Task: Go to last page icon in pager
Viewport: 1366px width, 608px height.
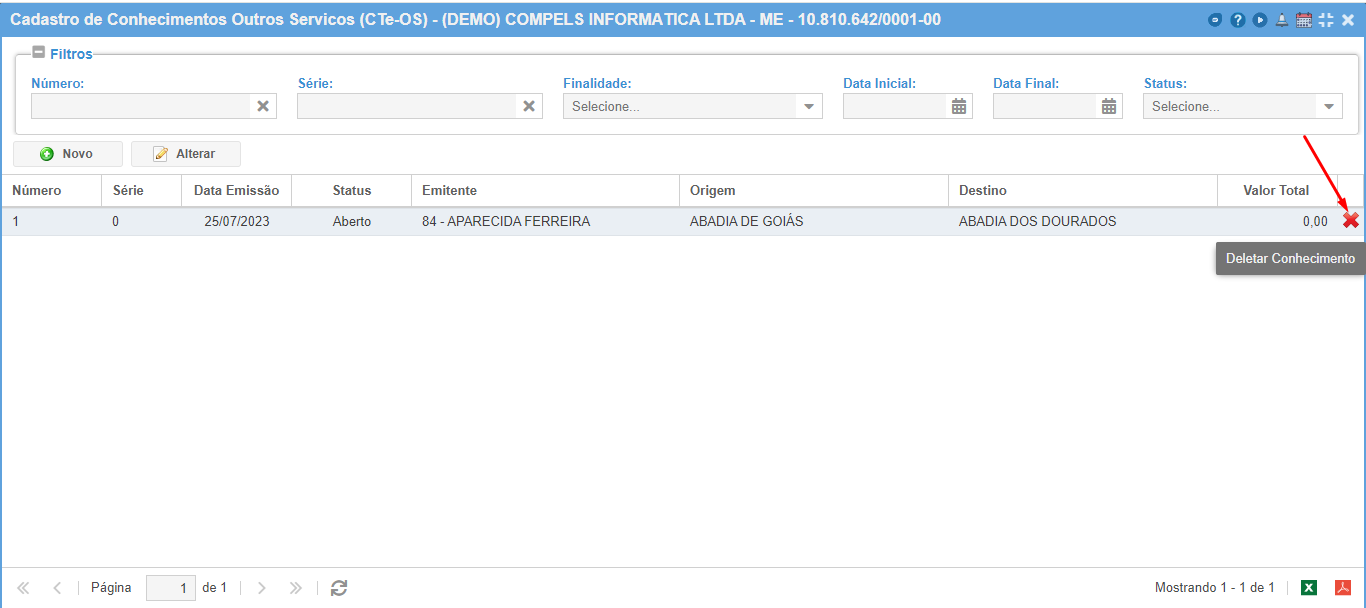Action: 295,588
